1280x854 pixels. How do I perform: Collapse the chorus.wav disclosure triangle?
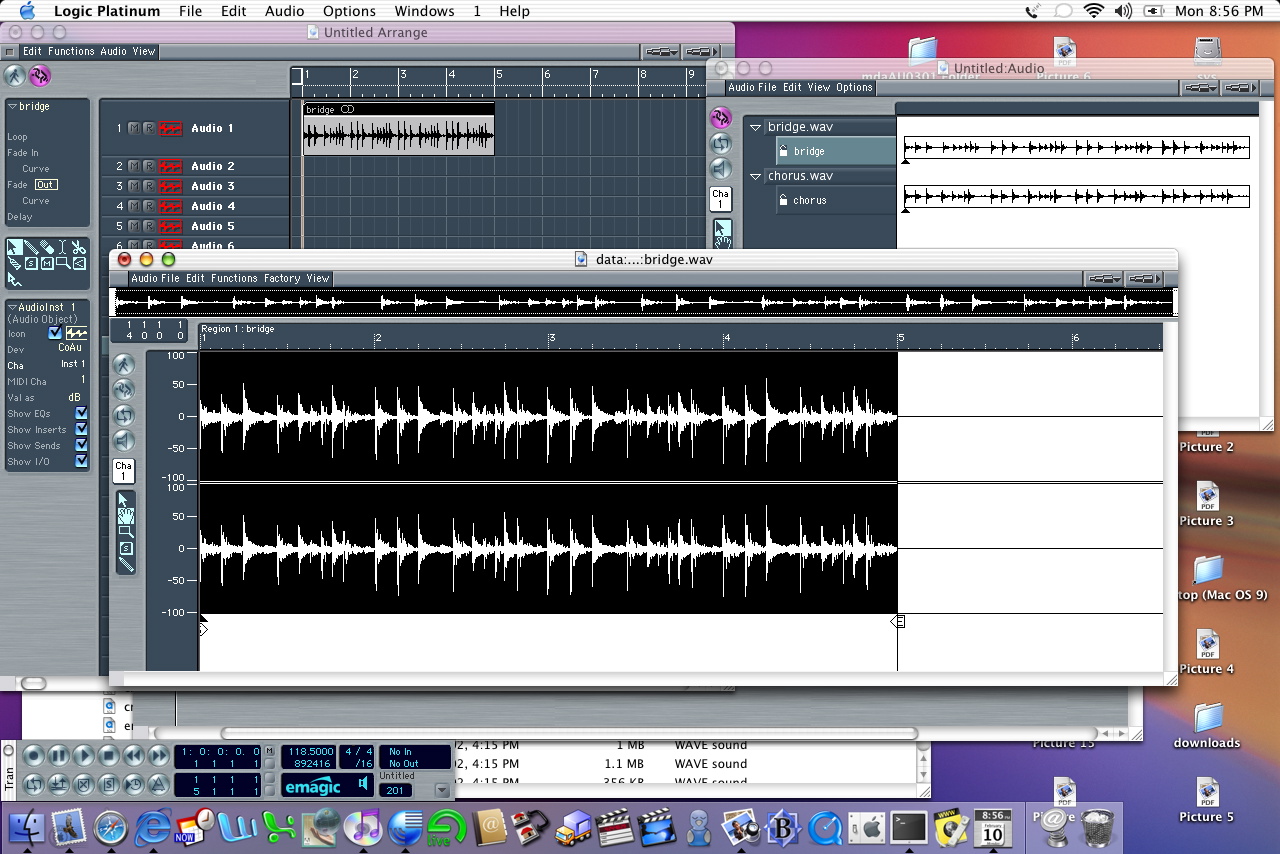(756, 176)
